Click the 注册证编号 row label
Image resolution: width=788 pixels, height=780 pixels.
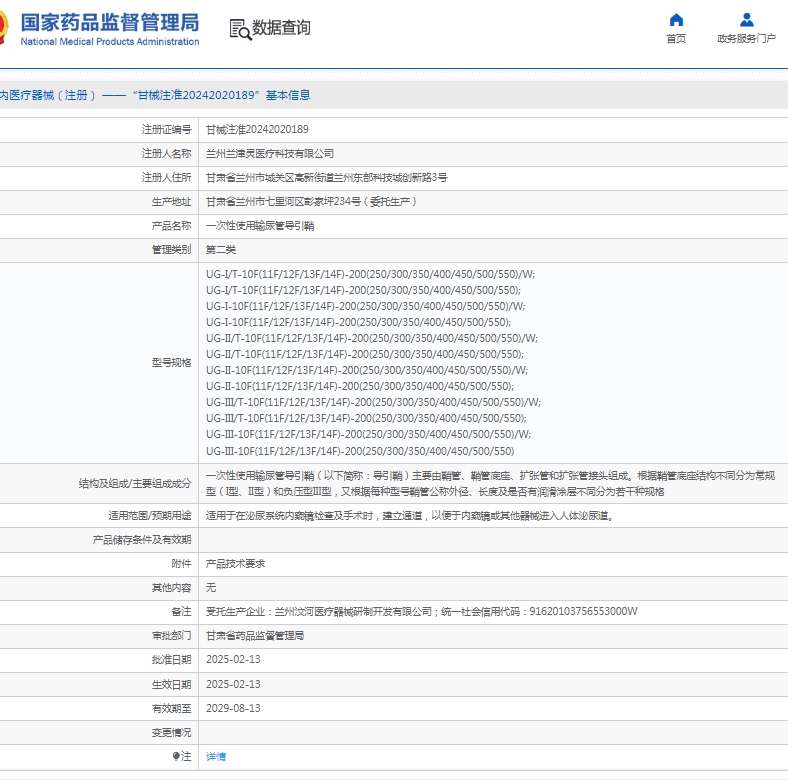point(166,130)
